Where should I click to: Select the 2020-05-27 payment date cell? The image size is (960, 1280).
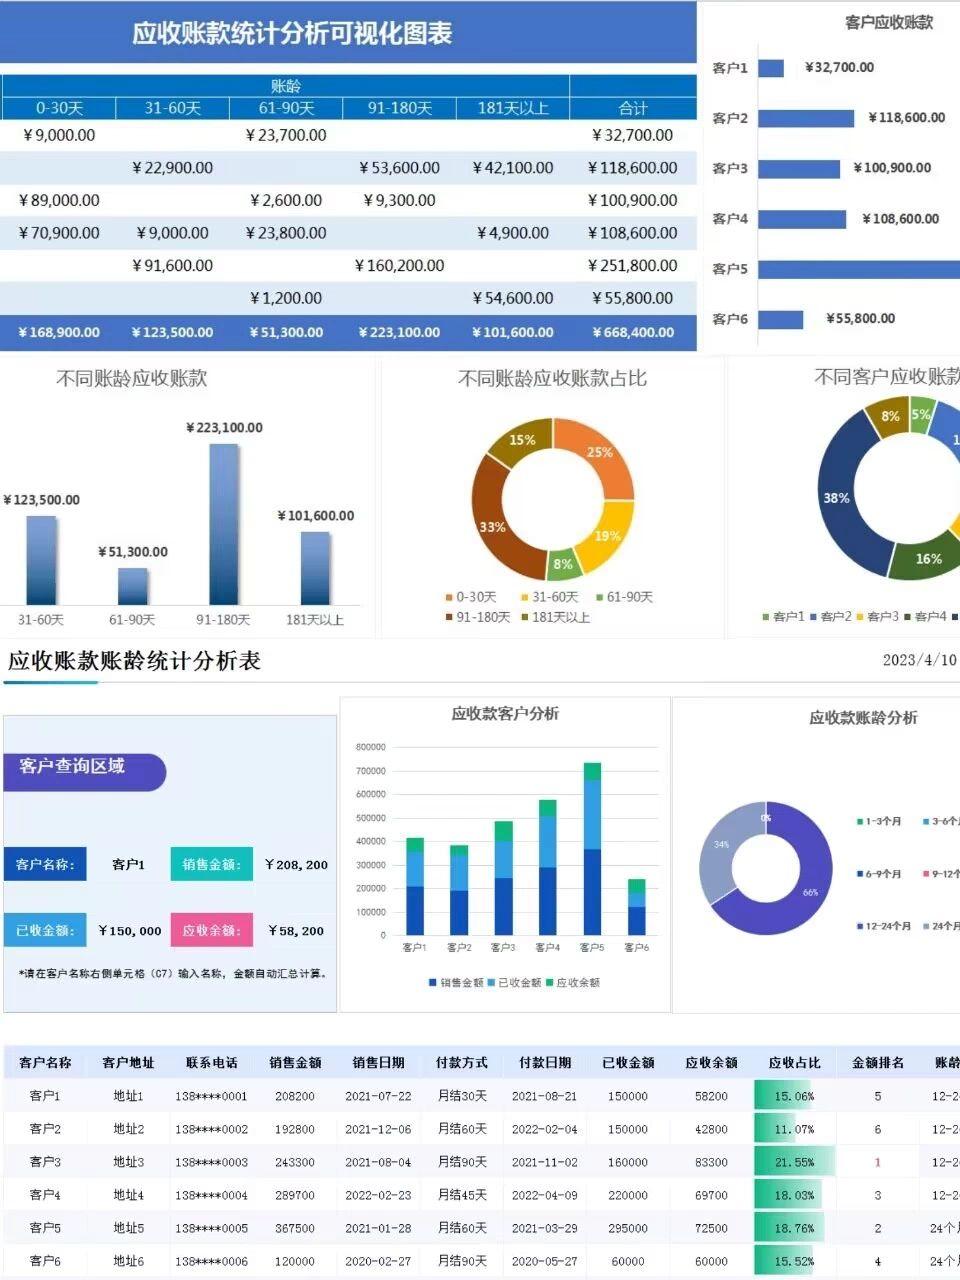(544, 1261)
